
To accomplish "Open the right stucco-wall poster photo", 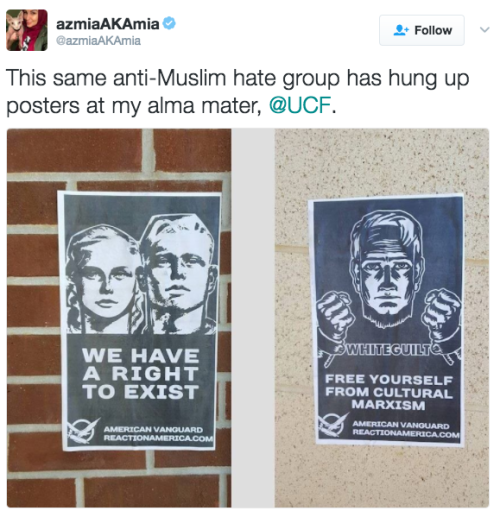I will (x=382, y=318).
